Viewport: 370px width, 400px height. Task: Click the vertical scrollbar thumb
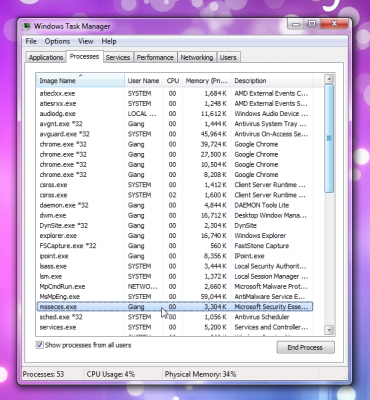[x=329, y=138]
